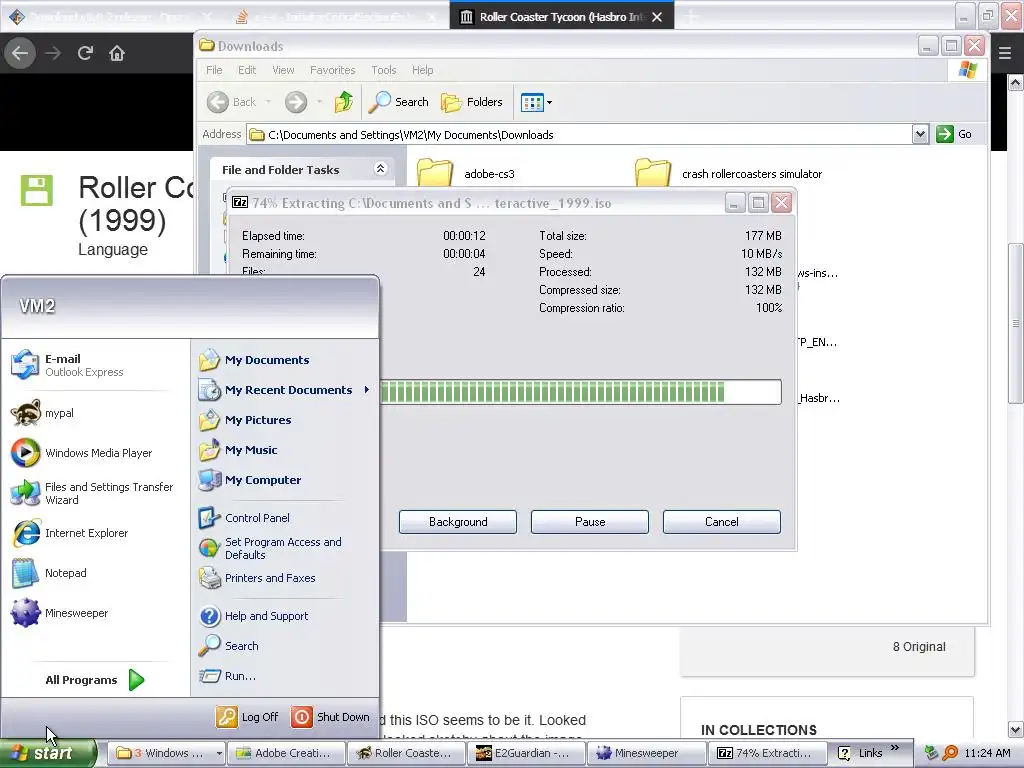Switch to Roller Coaster Tycoon browser tab
The width and height of the screenshot is (1024, 768).
560,17
